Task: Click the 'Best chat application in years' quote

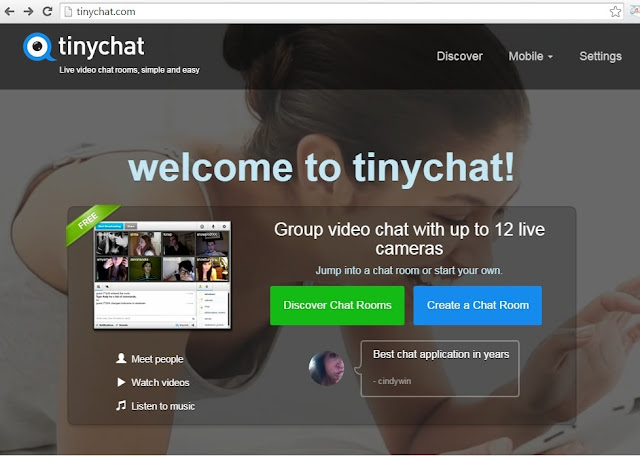Action: click(x=441, y=354)
